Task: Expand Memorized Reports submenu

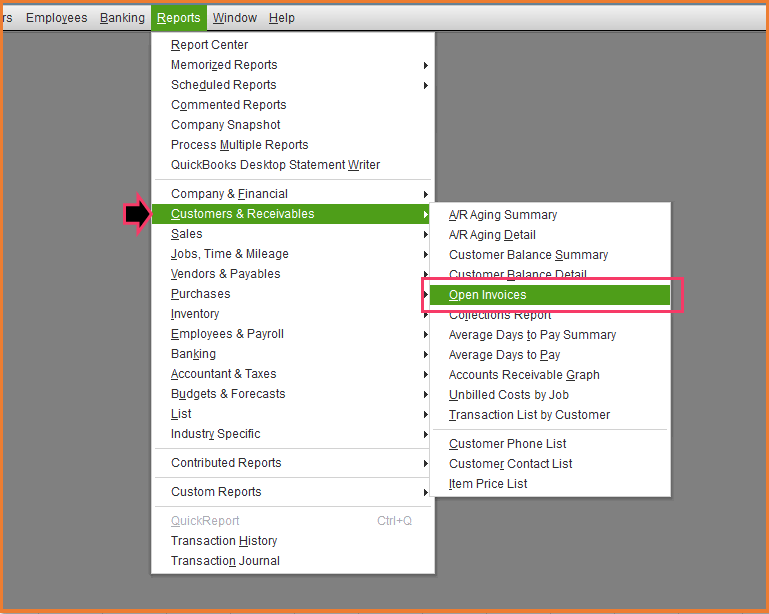Action: point(293,65)
